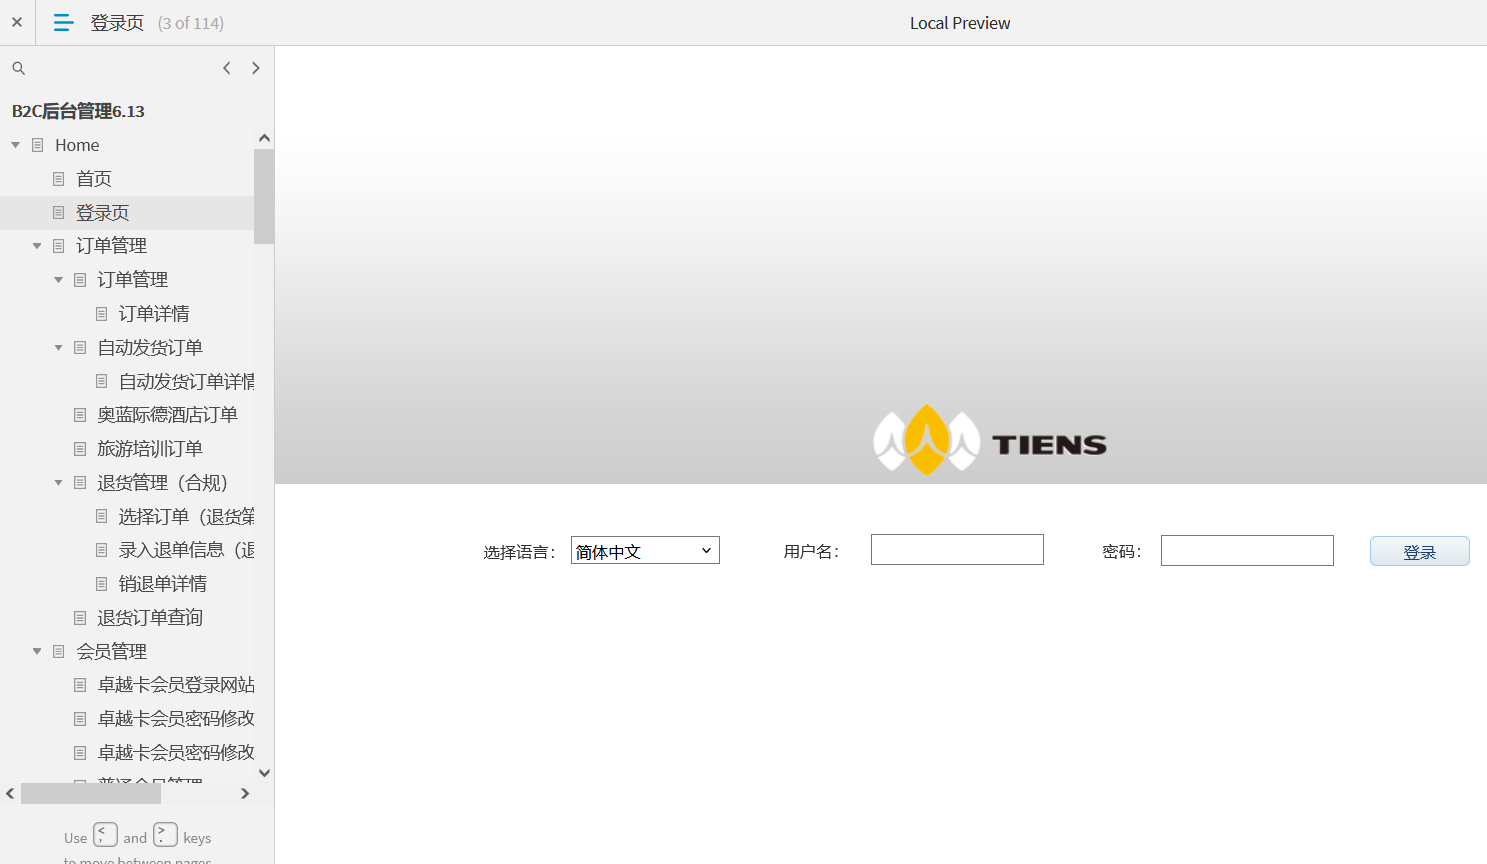Open the 选择订单（退货 page
Viewport: 1487px width, 864px height.
[x=186, y=517]
